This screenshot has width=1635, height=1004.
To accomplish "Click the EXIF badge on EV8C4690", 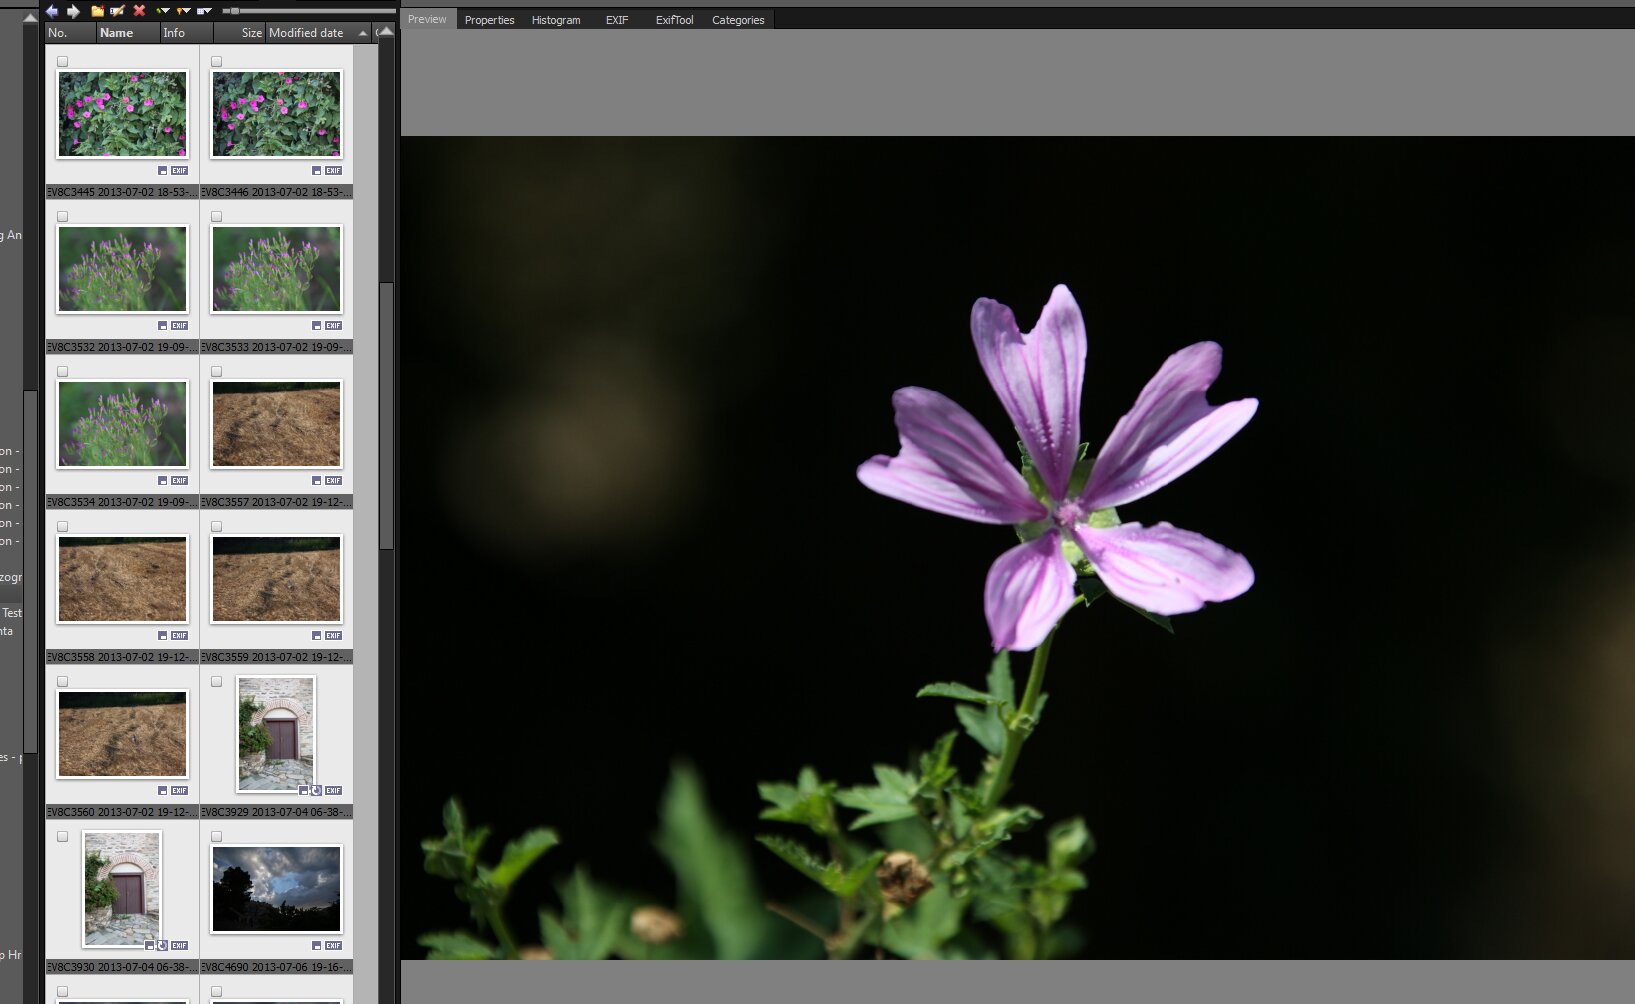I will [333, 946].
